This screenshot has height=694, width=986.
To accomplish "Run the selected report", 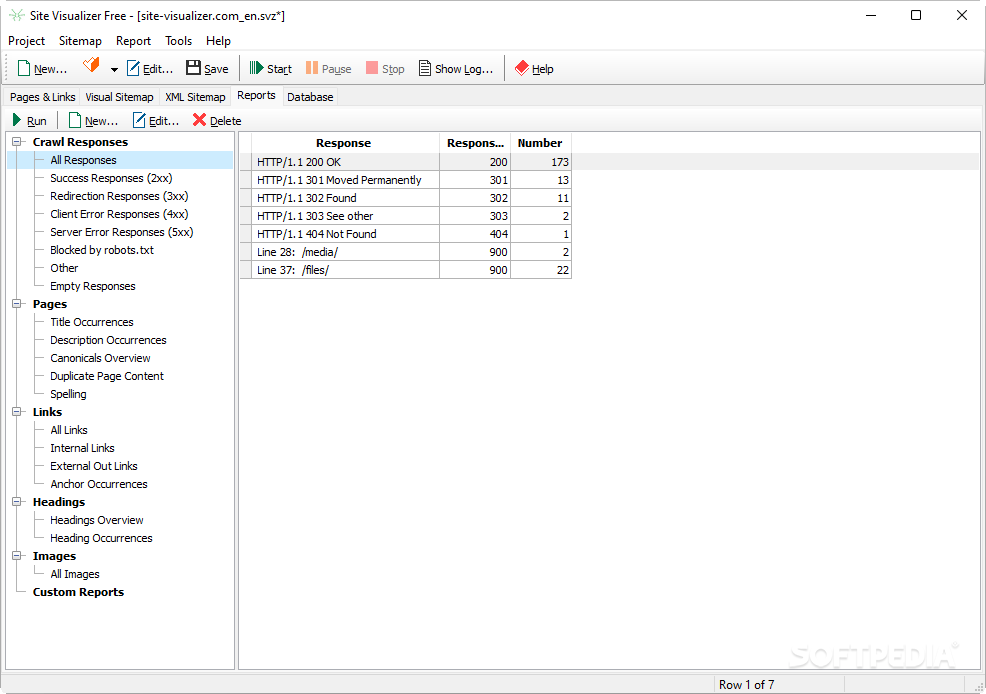I will coord(30,121).
